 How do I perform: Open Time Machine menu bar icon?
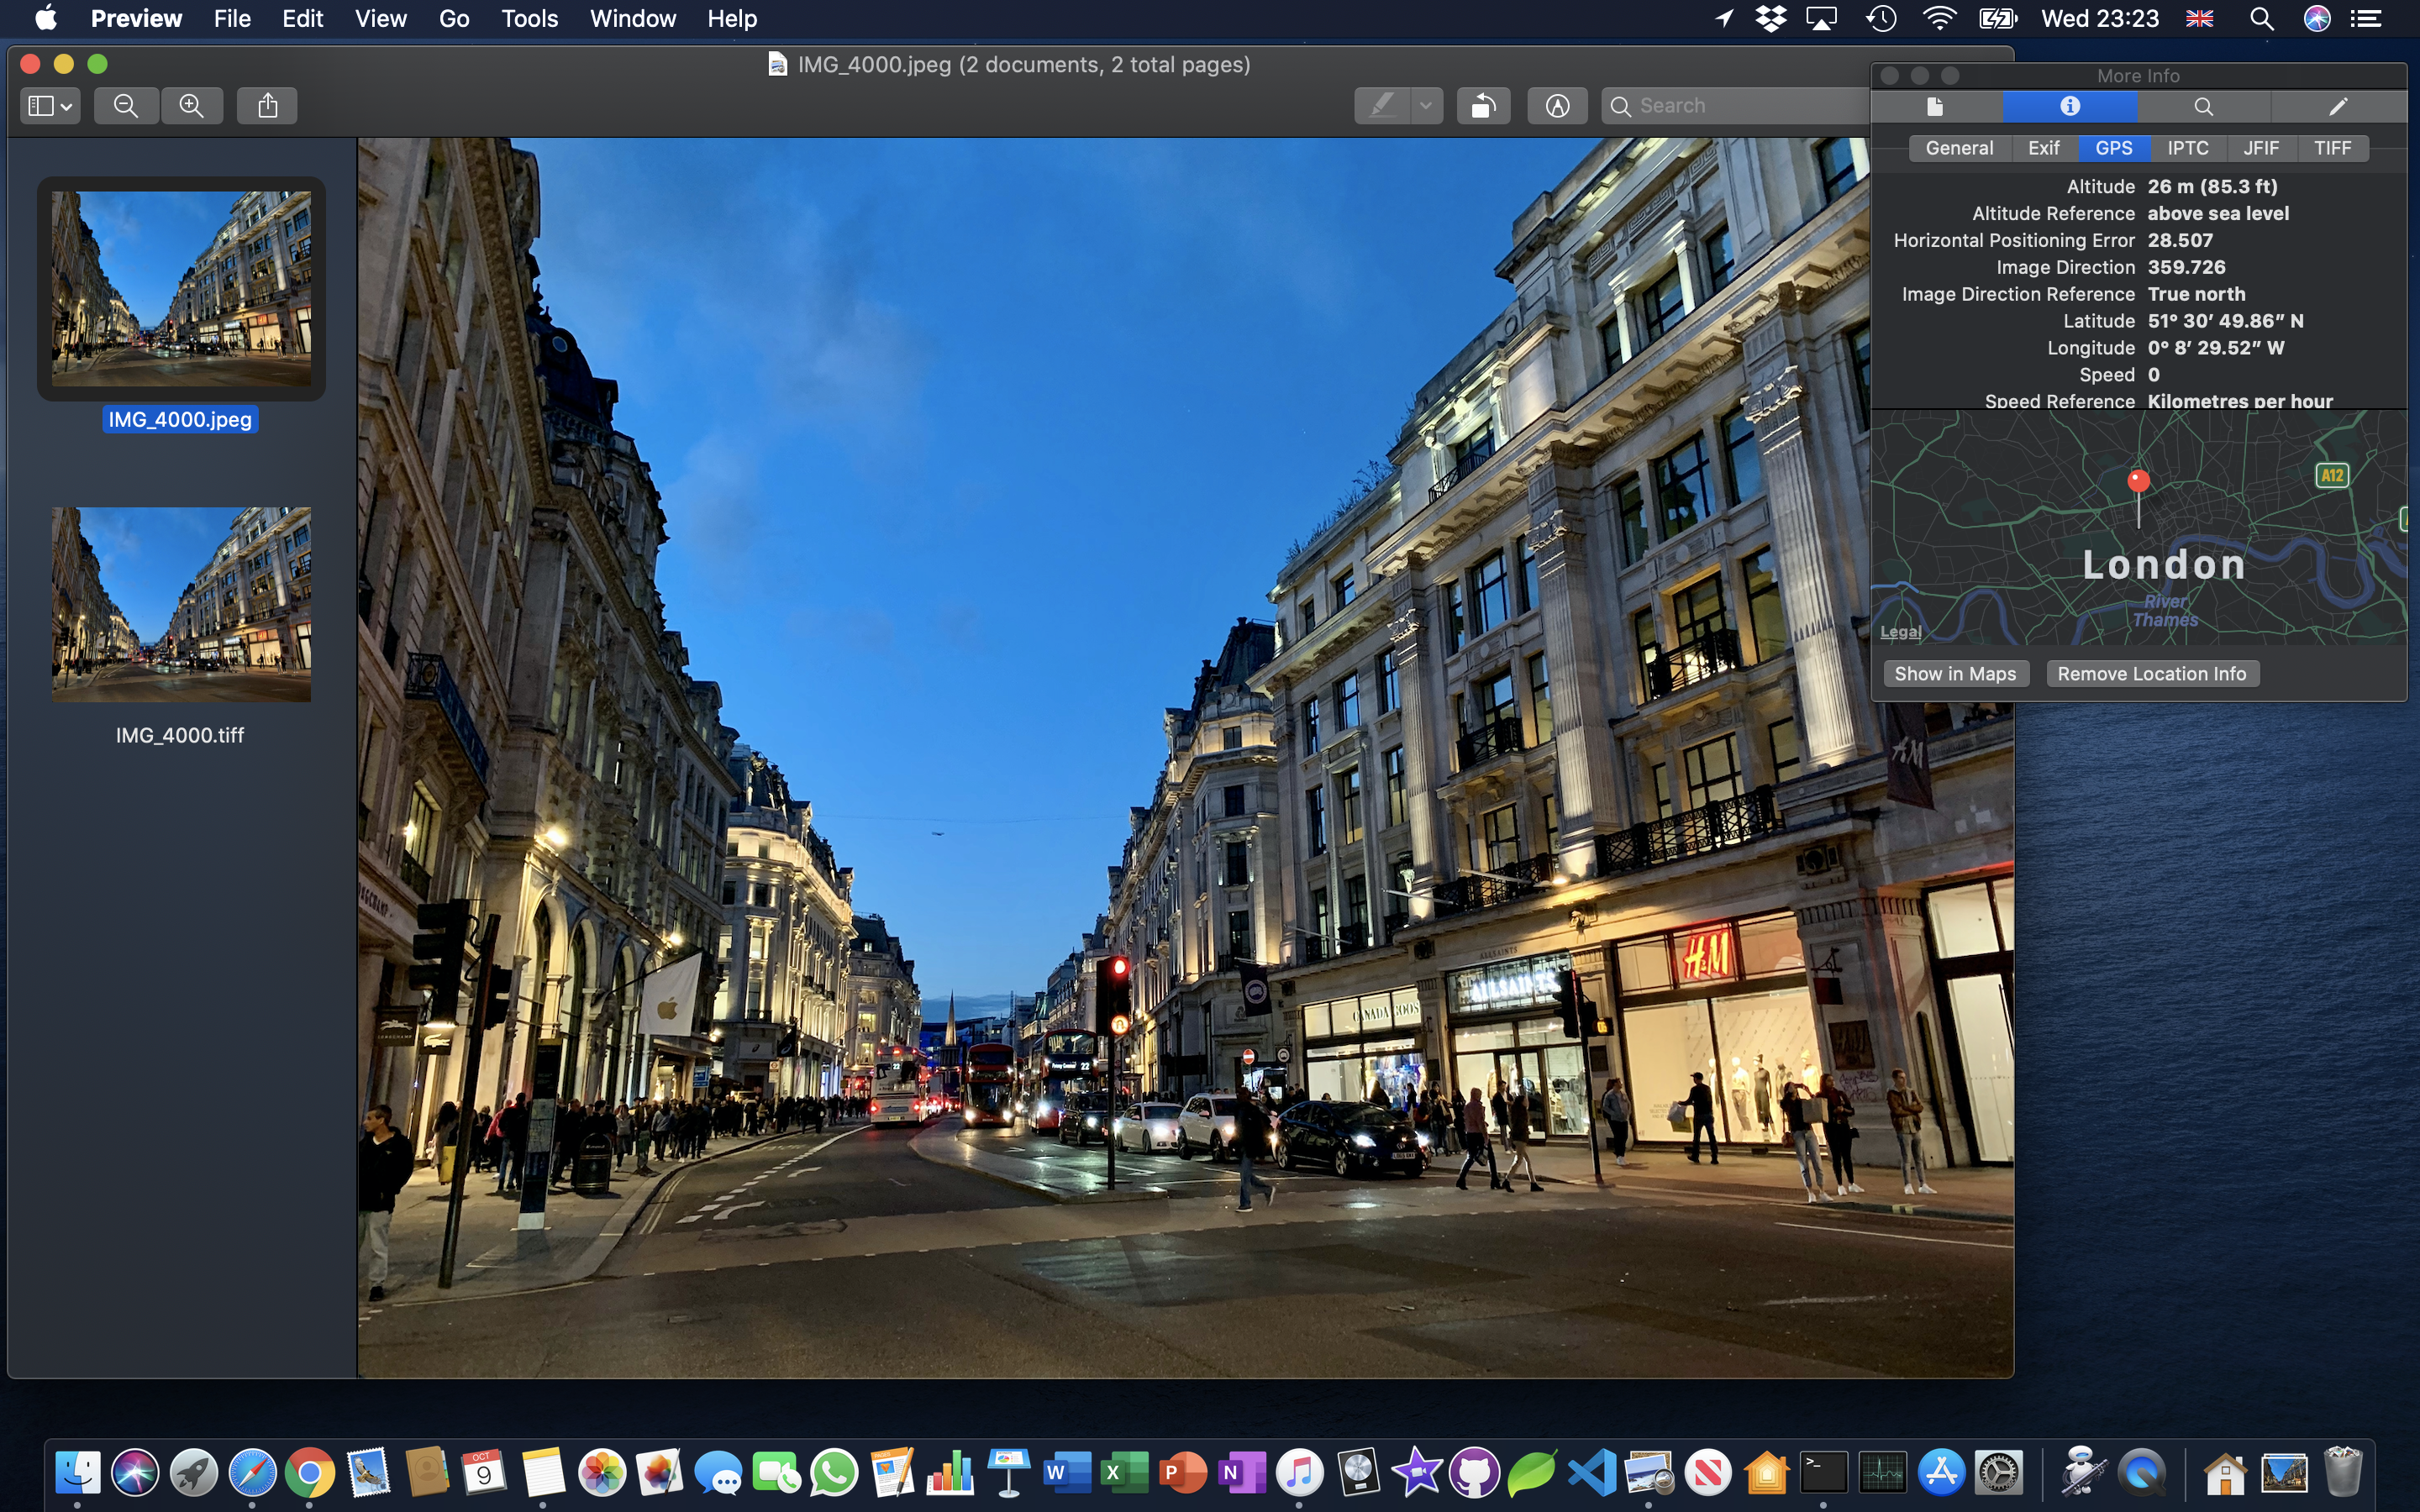point(1881,18)
